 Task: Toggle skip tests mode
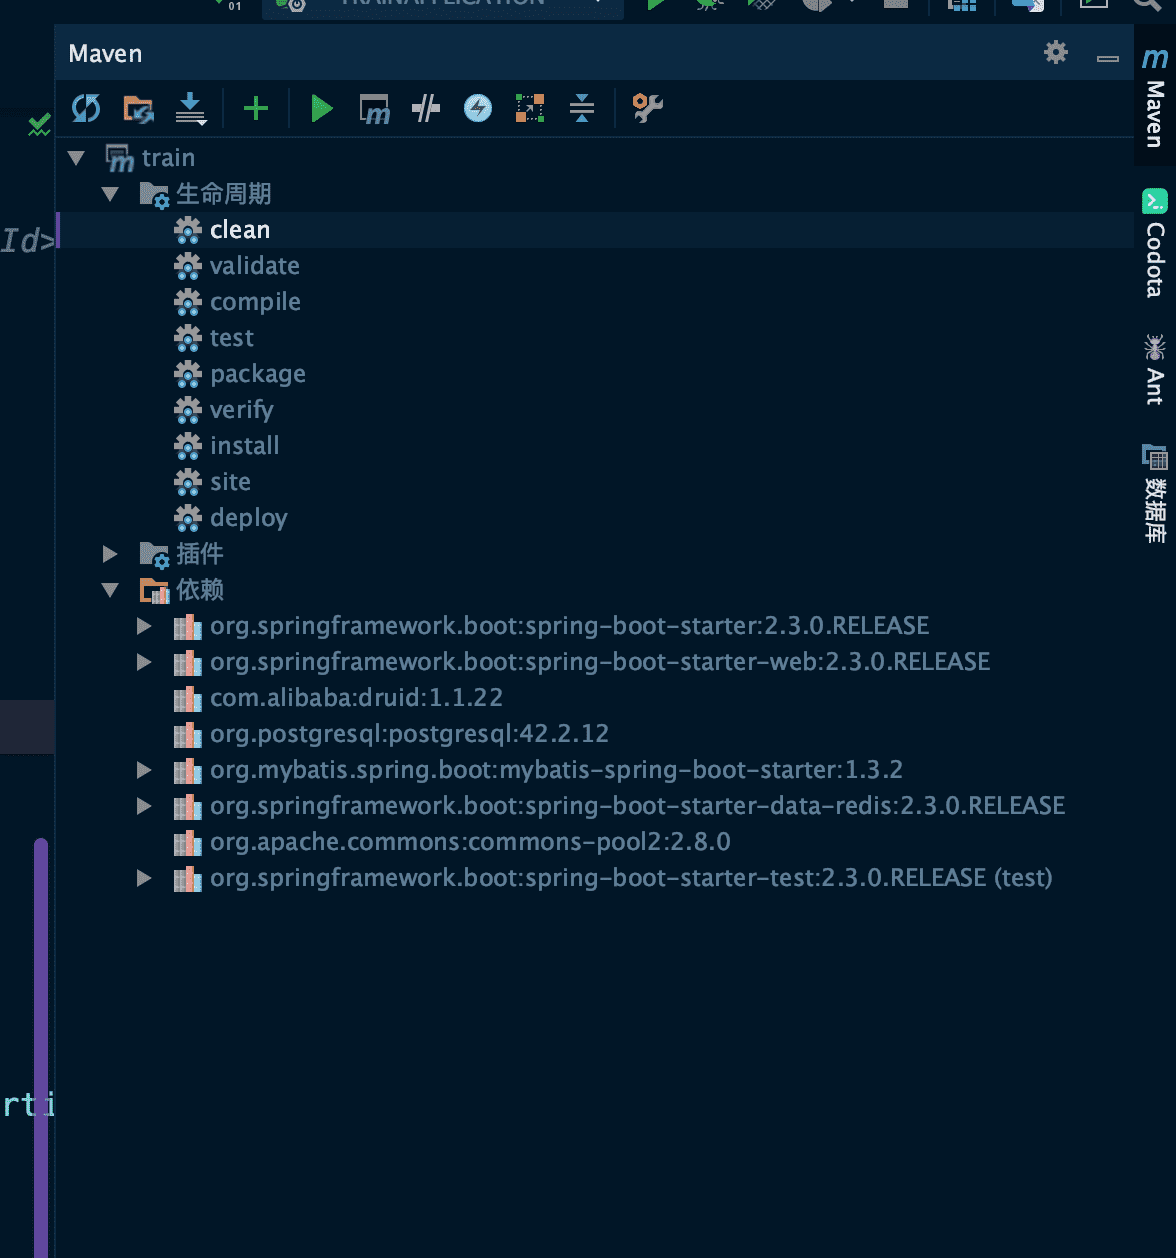[478, 108]
